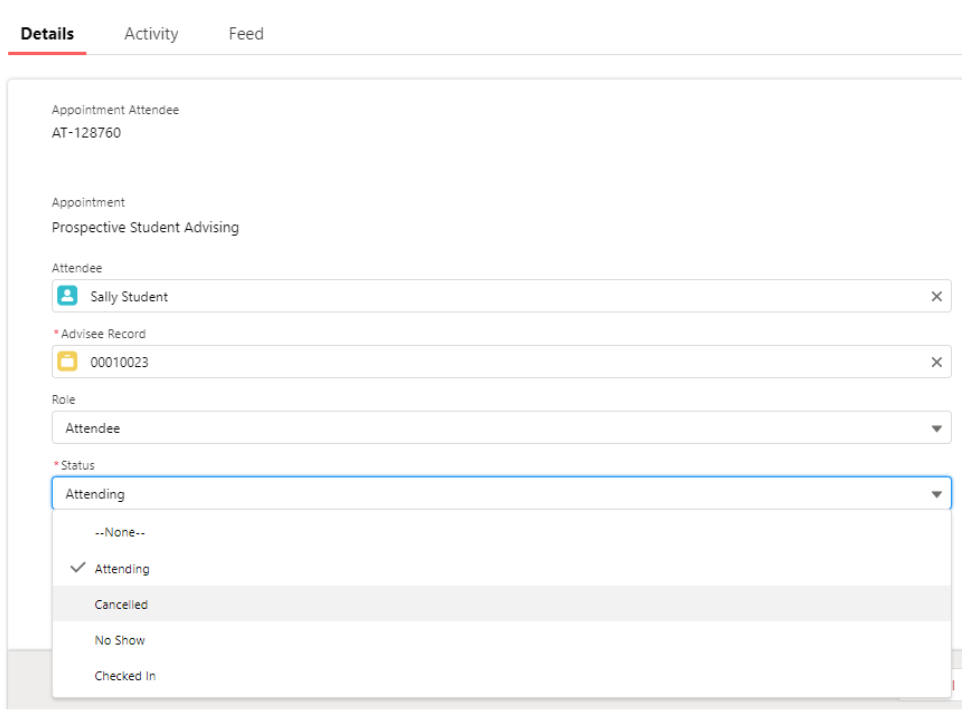Screen dimensions: 965x713
Task: Select the Cancelled status option
Action: 121,604
